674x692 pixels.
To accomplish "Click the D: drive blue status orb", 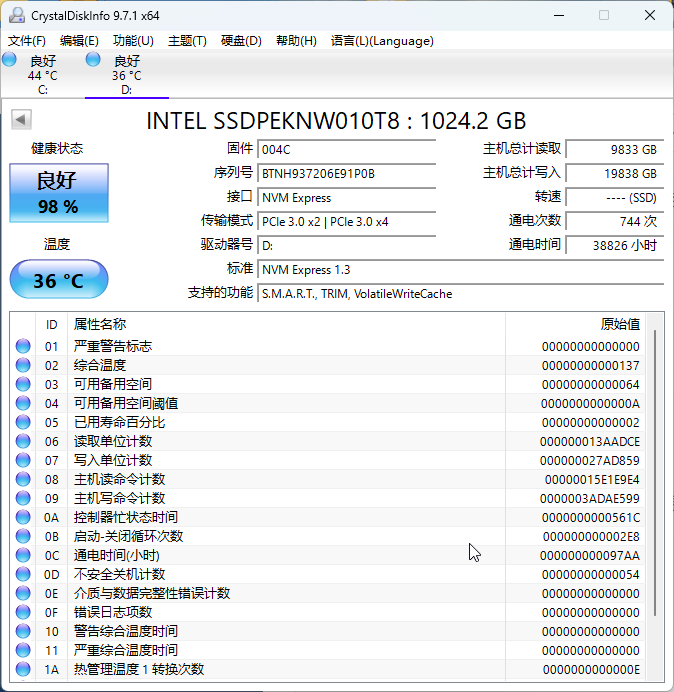I will pos(93,60).
